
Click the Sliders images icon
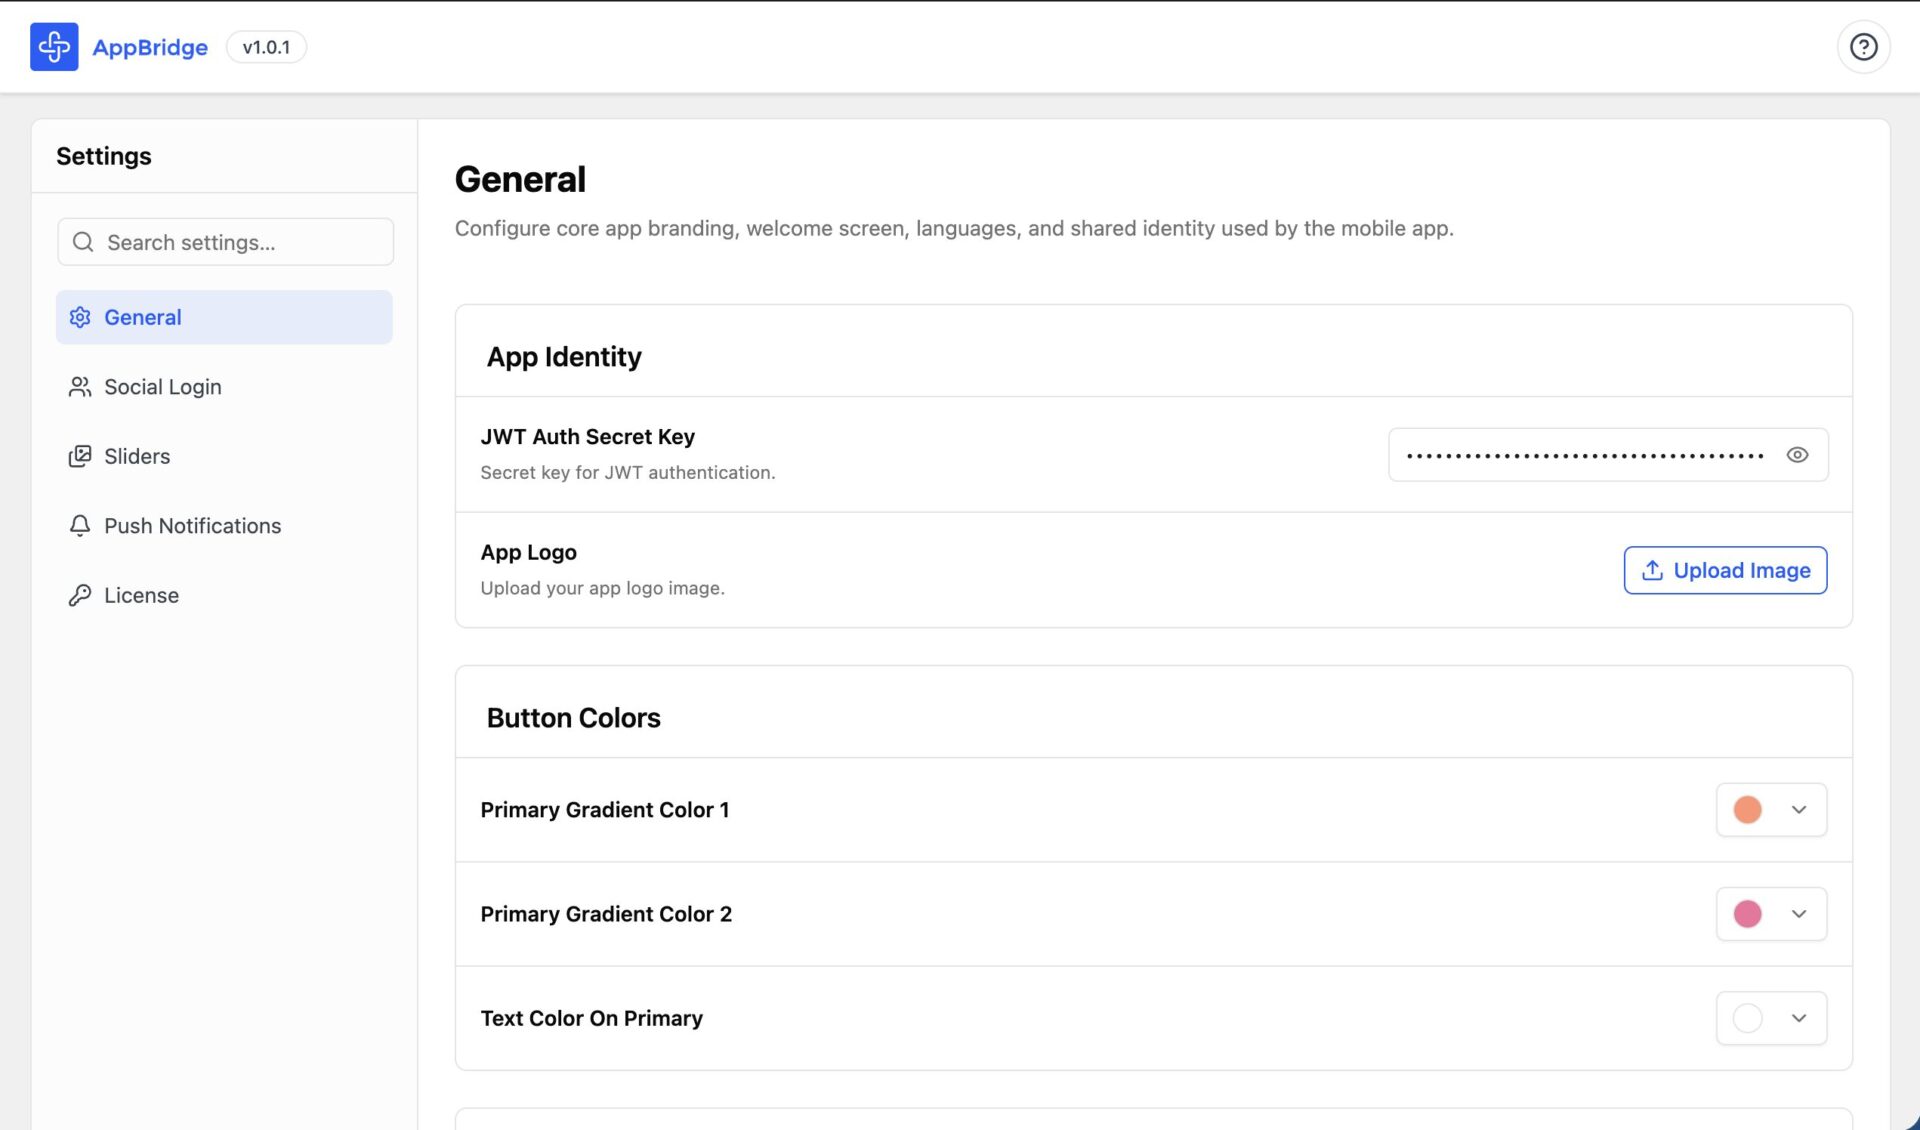coord(80,456)
